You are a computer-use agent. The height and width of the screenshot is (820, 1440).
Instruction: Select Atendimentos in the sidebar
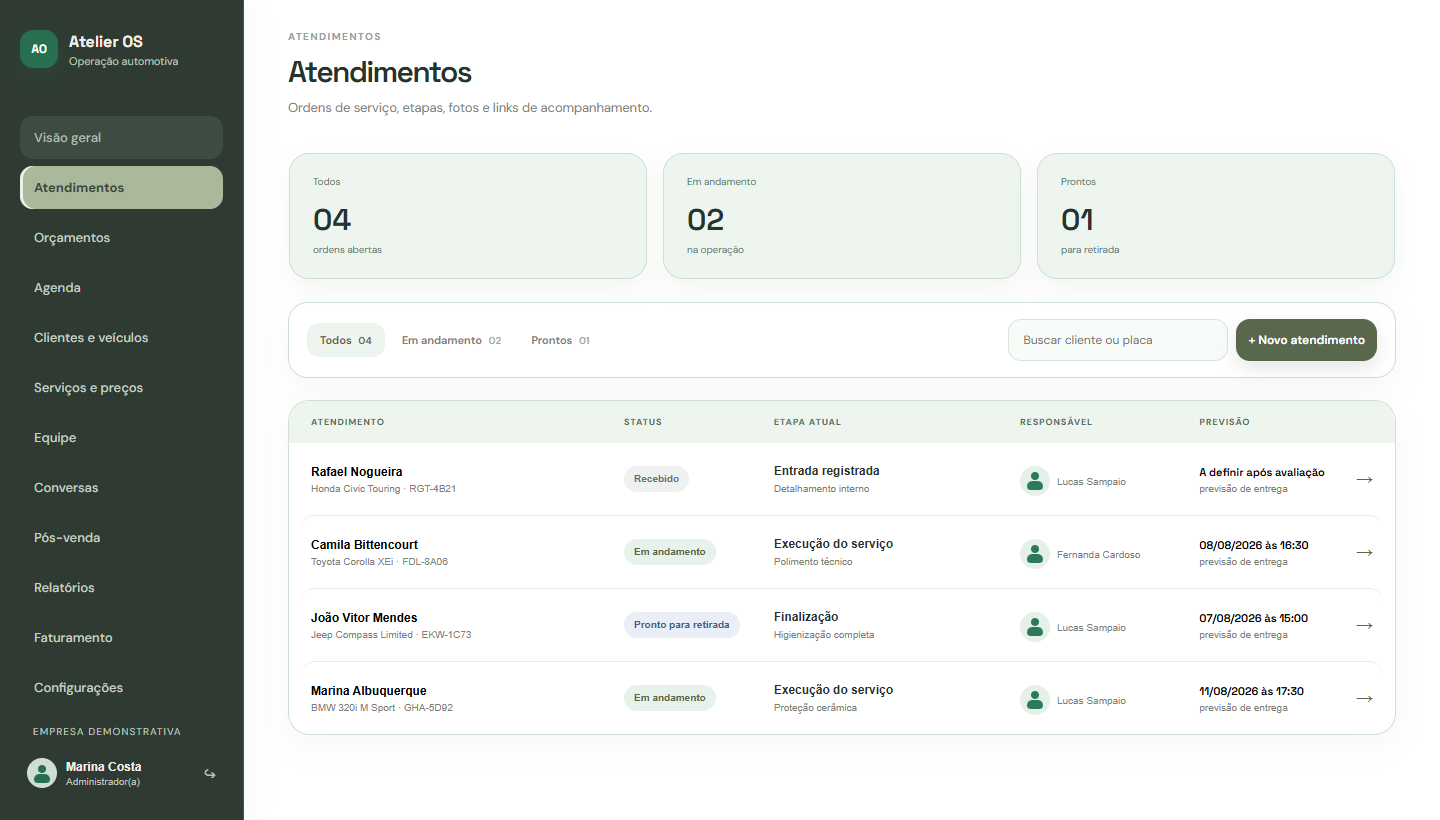tap(121, 187)
